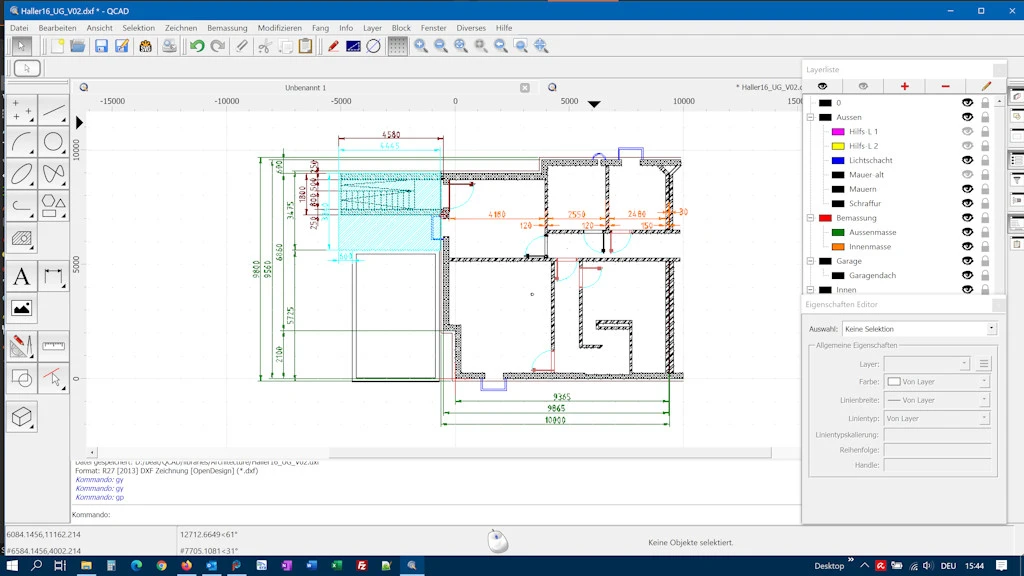Click the Undo arrow in toolbar

click(197, 46)
